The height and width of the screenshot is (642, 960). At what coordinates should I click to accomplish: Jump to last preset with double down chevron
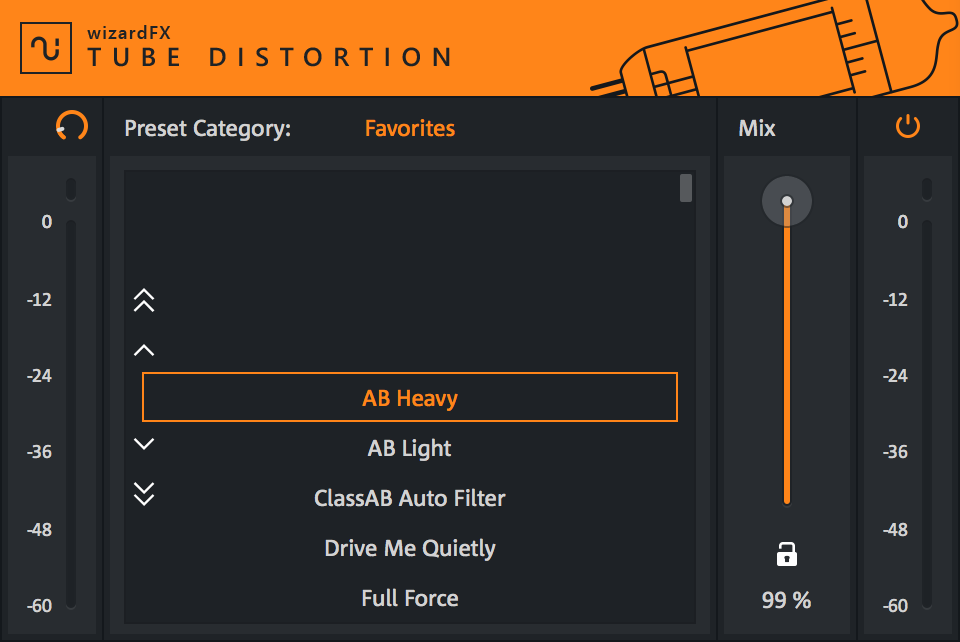click(144, 493)
